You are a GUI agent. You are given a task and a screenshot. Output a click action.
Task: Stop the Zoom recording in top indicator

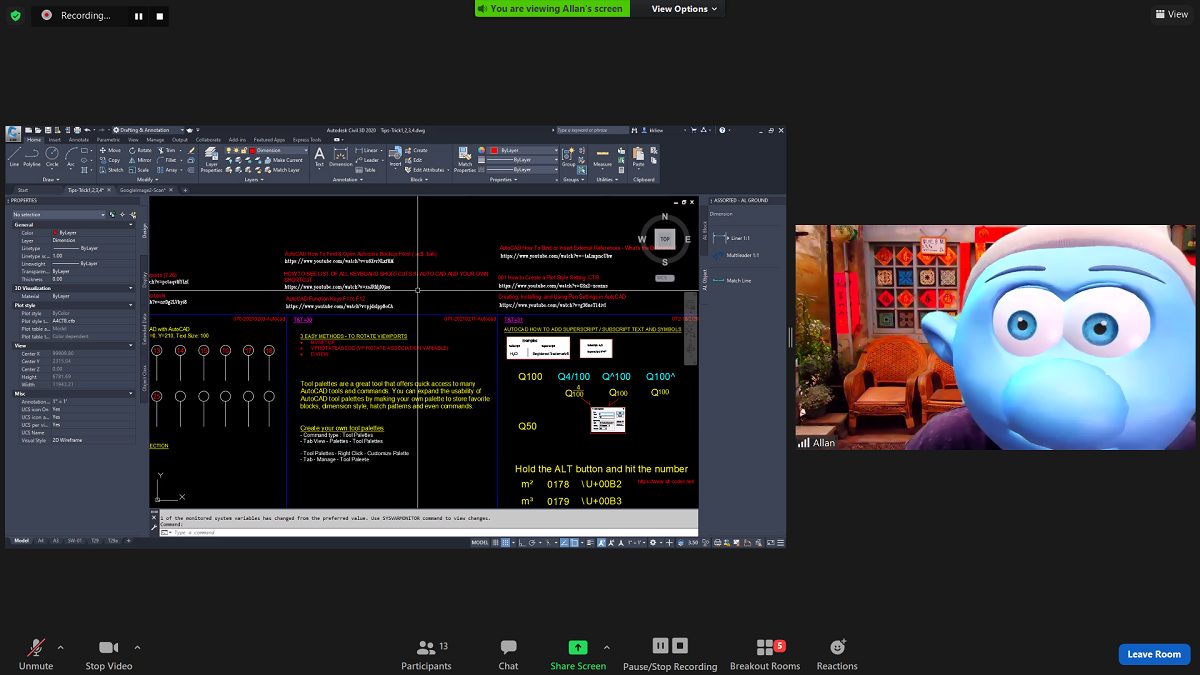click(160, 16)
